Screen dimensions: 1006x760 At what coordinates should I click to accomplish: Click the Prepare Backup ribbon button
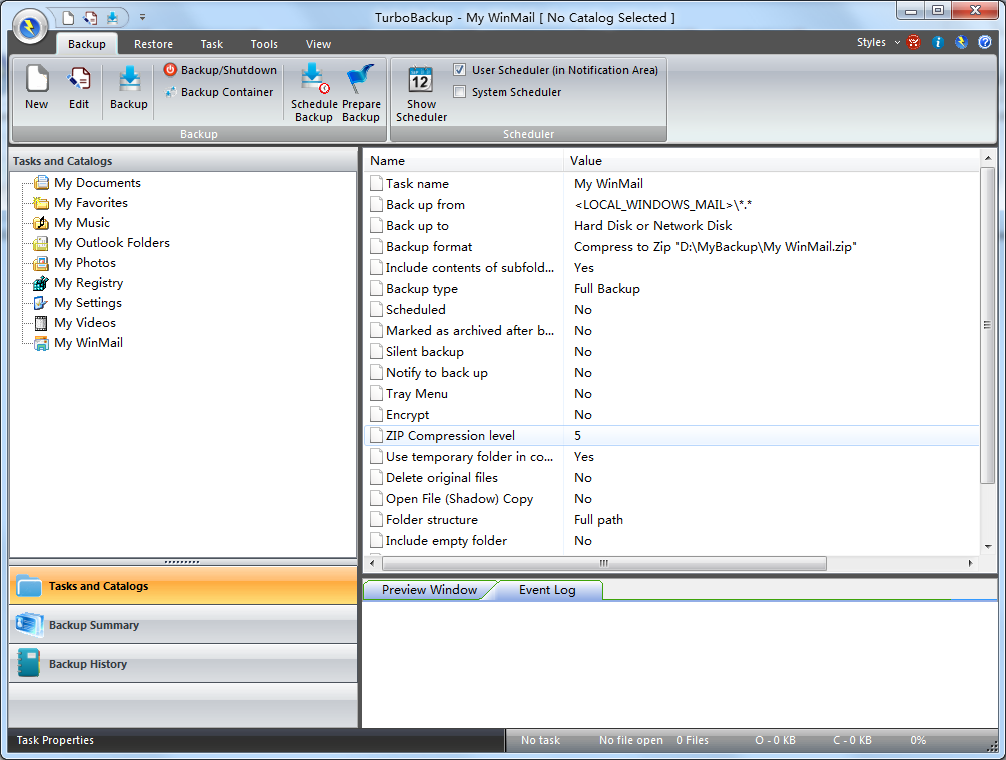pos(361,92)
